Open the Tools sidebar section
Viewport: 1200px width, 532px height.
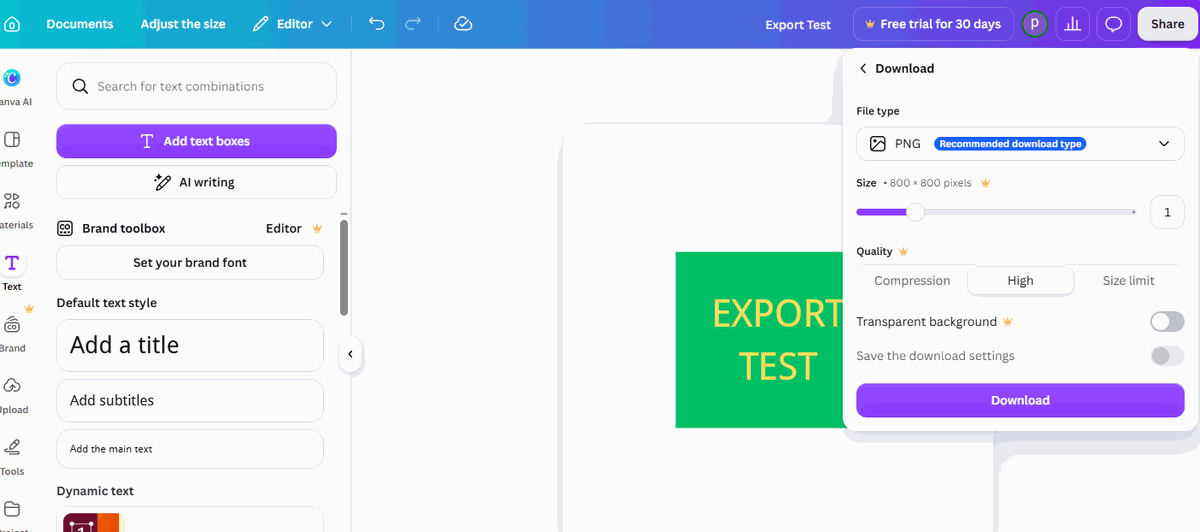(12, 457)
